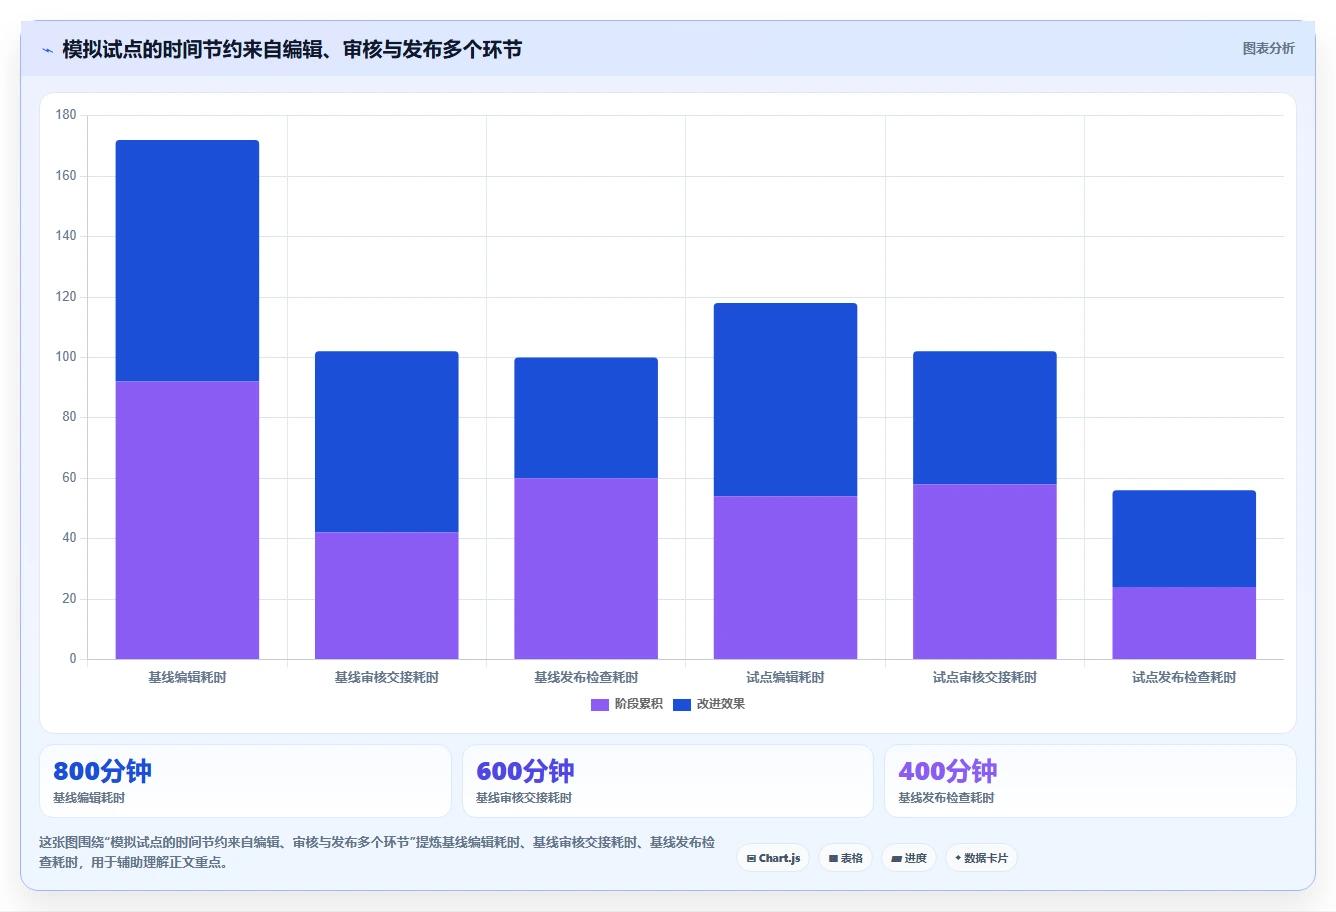
Task: Toggle the 改进效果 legend swatch
Action: 682,705
